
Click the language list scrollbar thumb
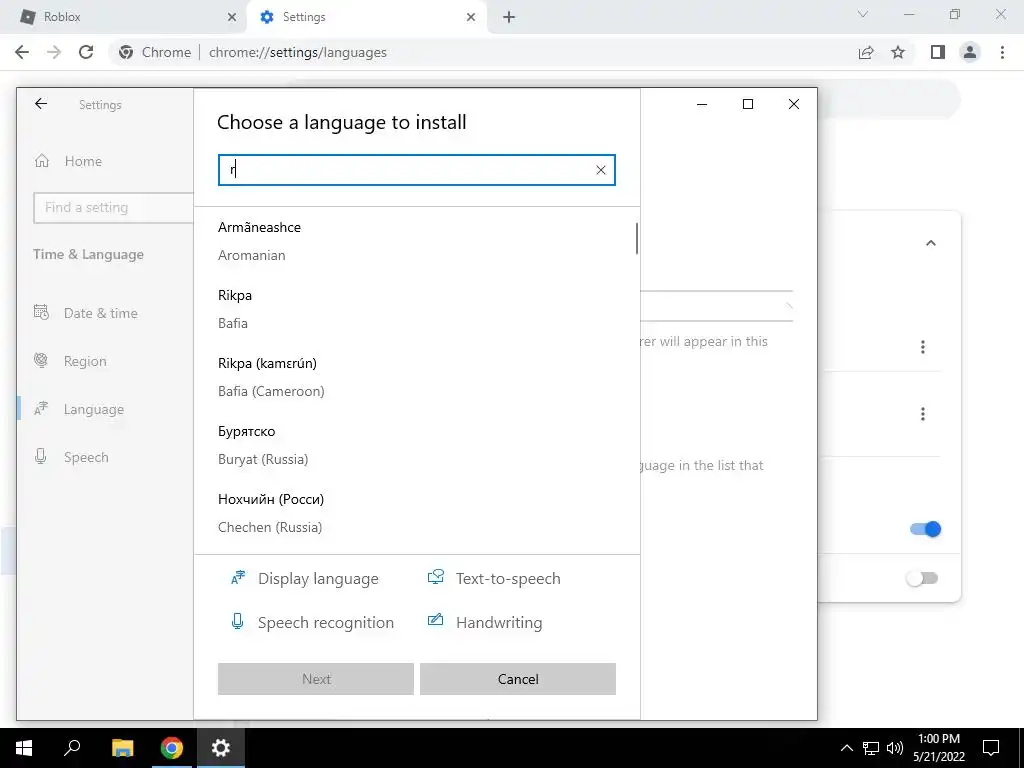point(637,238)
